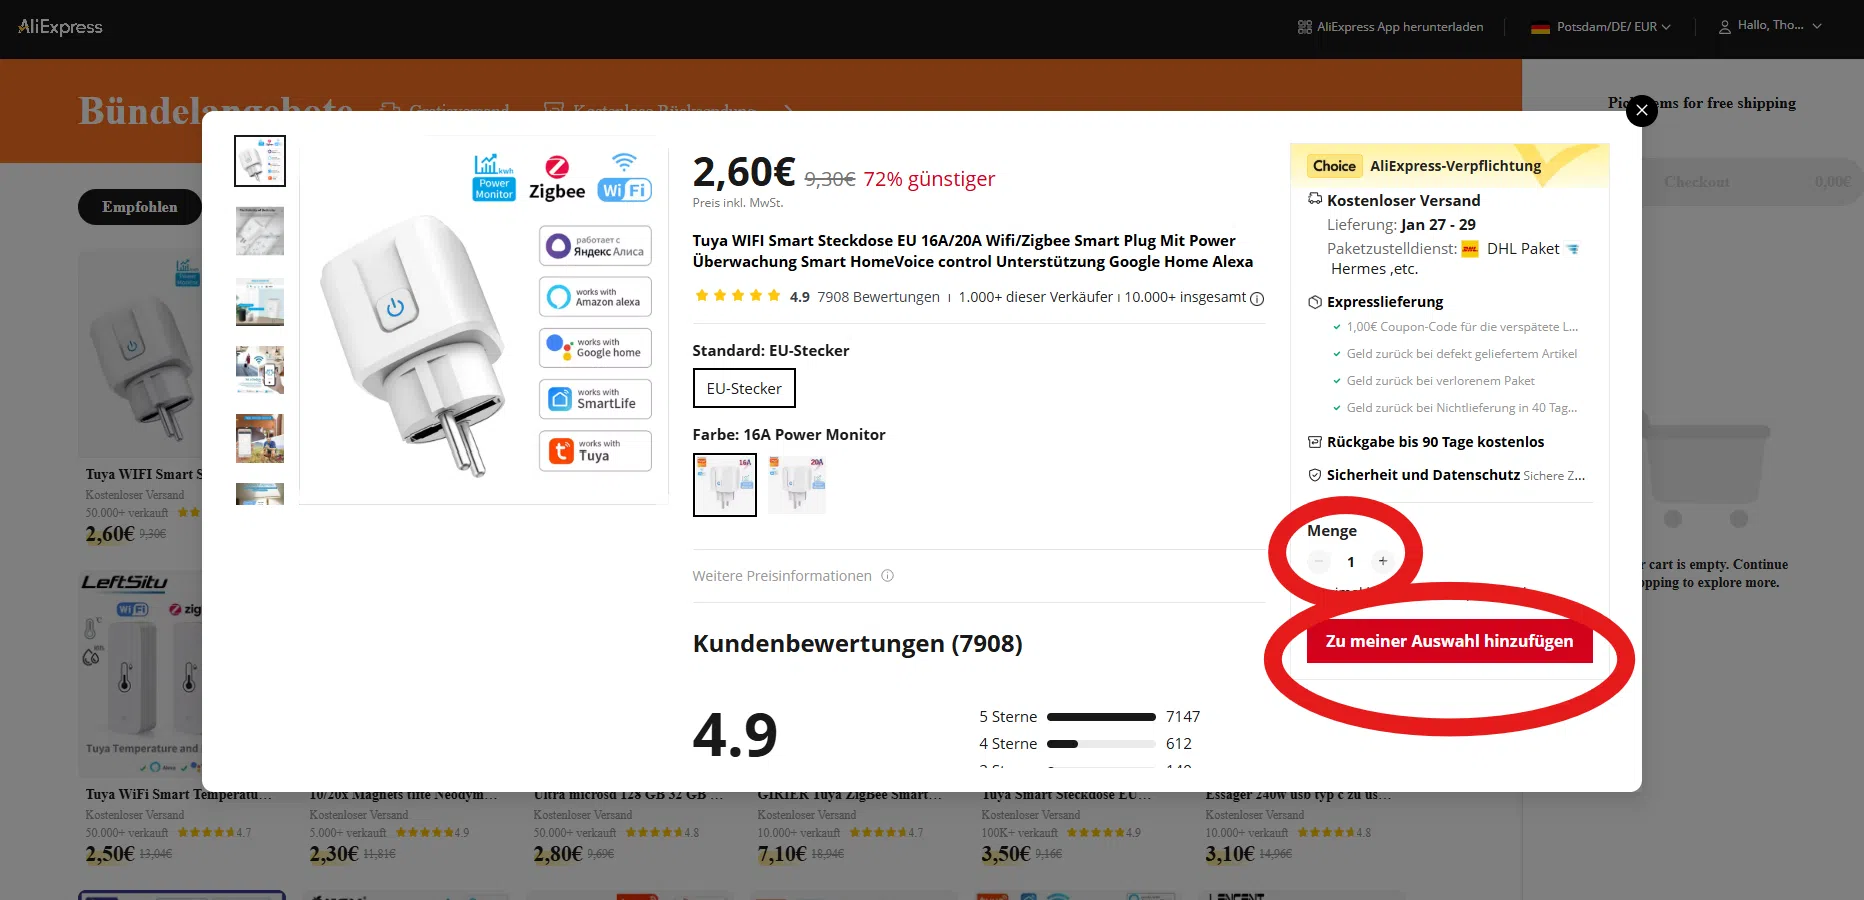
Task: Select the 20A color swatch
Action: point(797,485)
